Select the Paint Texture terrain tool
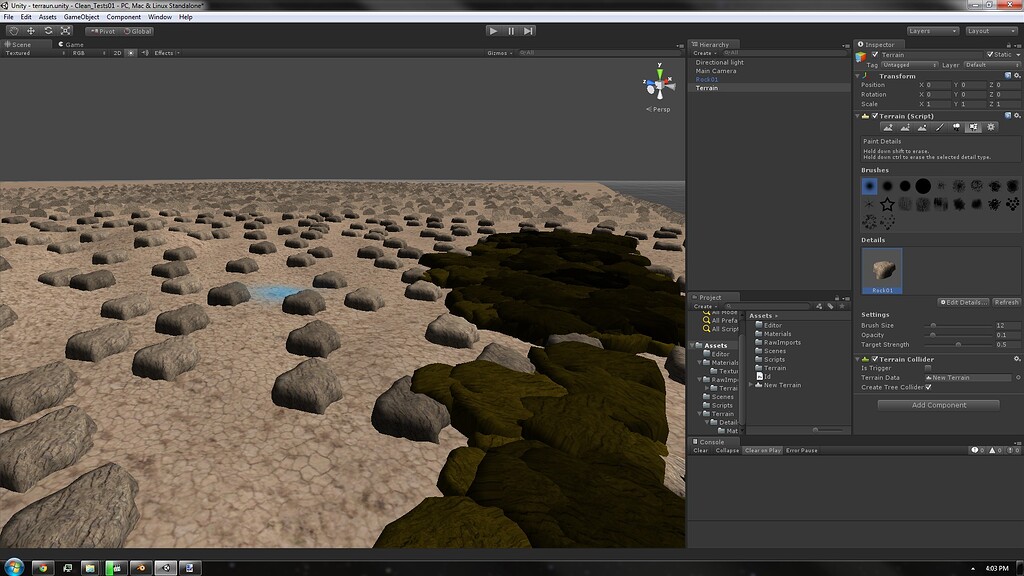 tap(940, 127)
